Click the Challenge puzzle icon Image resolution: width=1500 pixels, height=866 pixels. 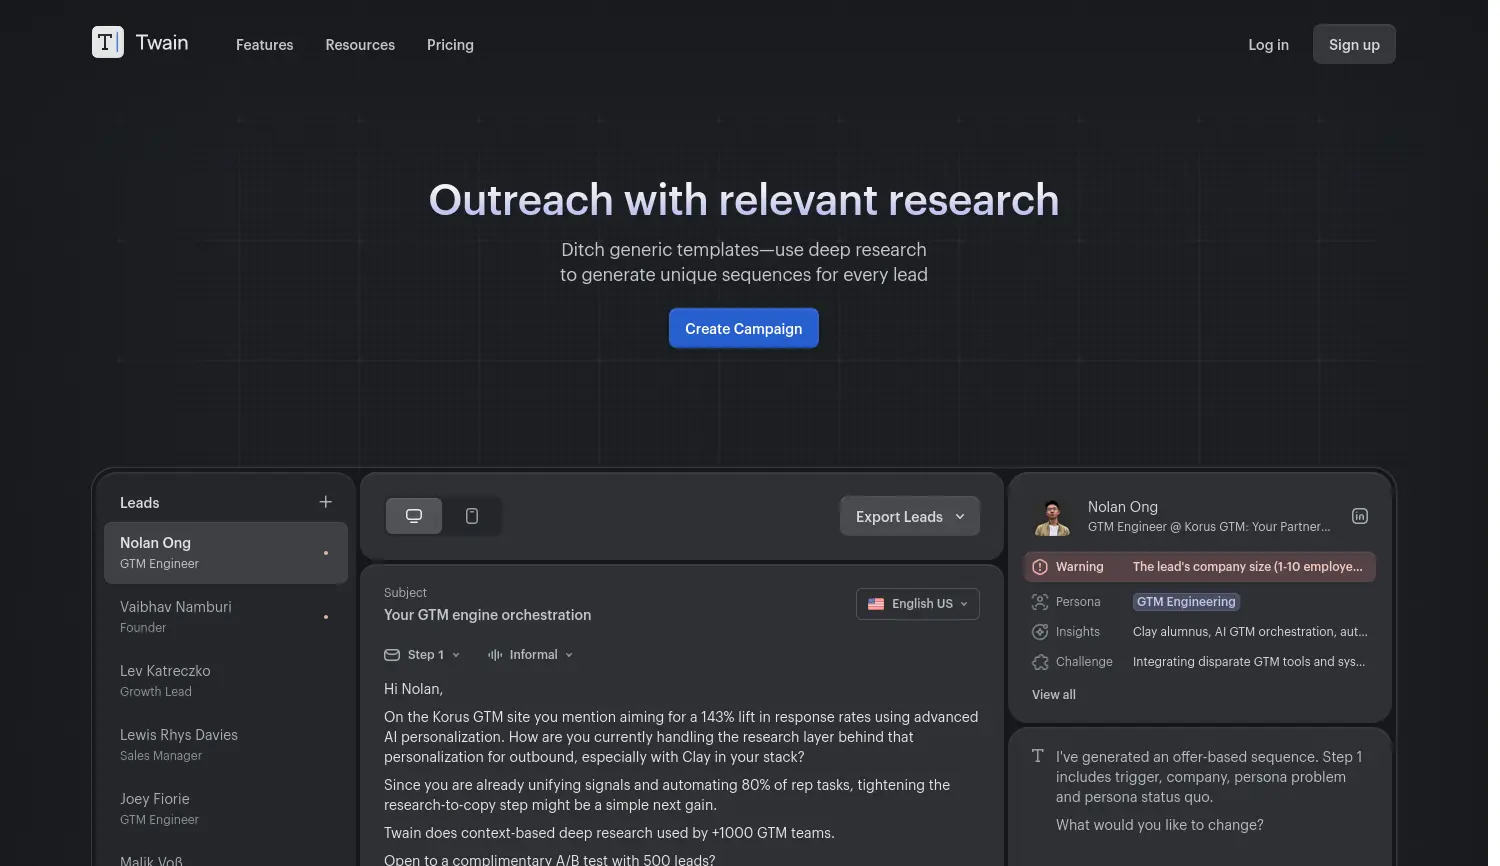click(x=1040, y=662)
